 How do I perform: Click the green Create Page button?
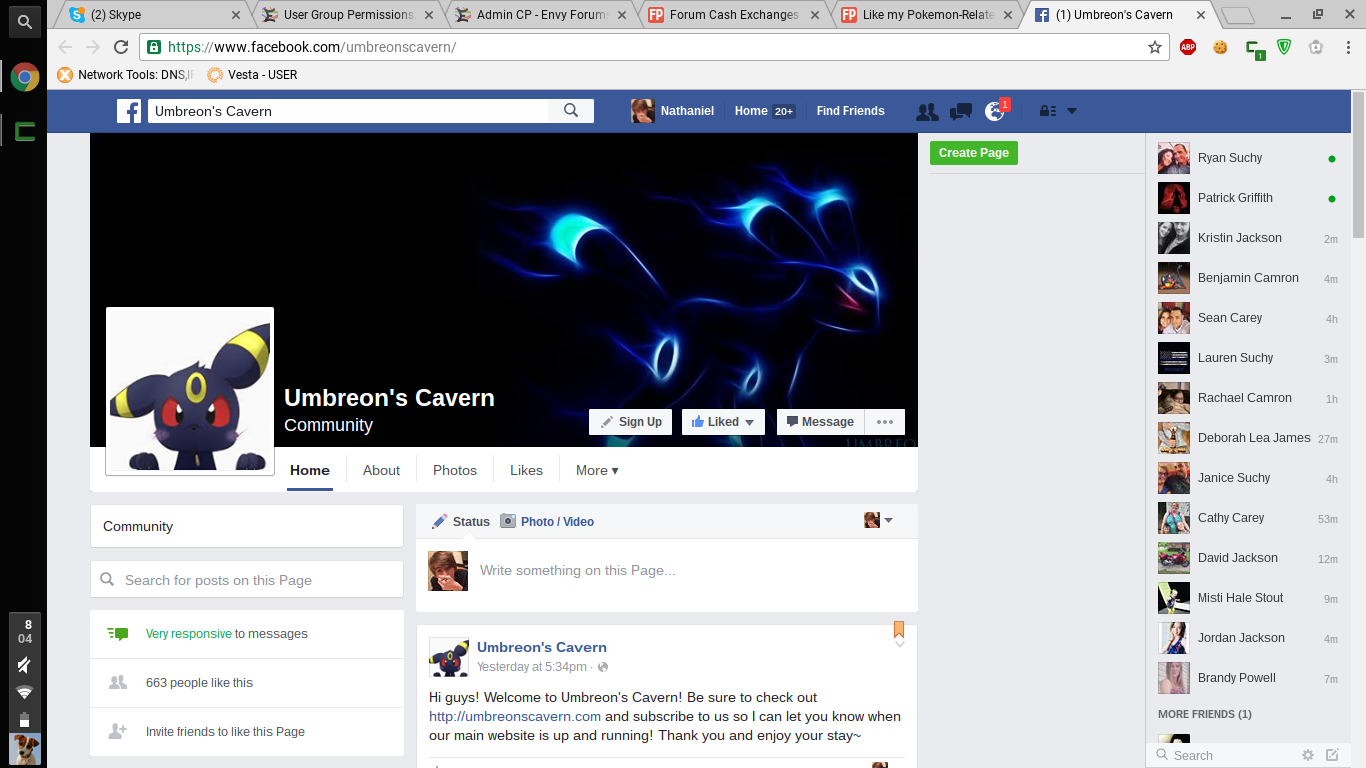974,153
